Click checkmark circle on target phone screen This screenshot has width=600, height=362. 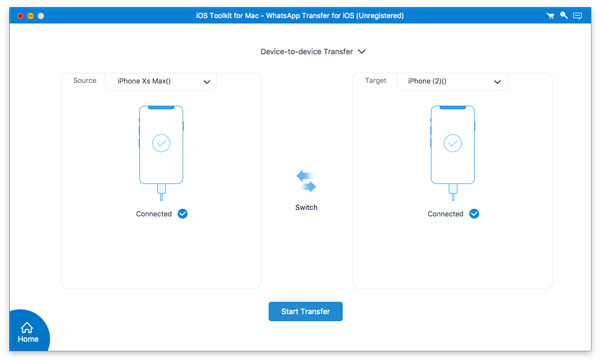[453, 143]
